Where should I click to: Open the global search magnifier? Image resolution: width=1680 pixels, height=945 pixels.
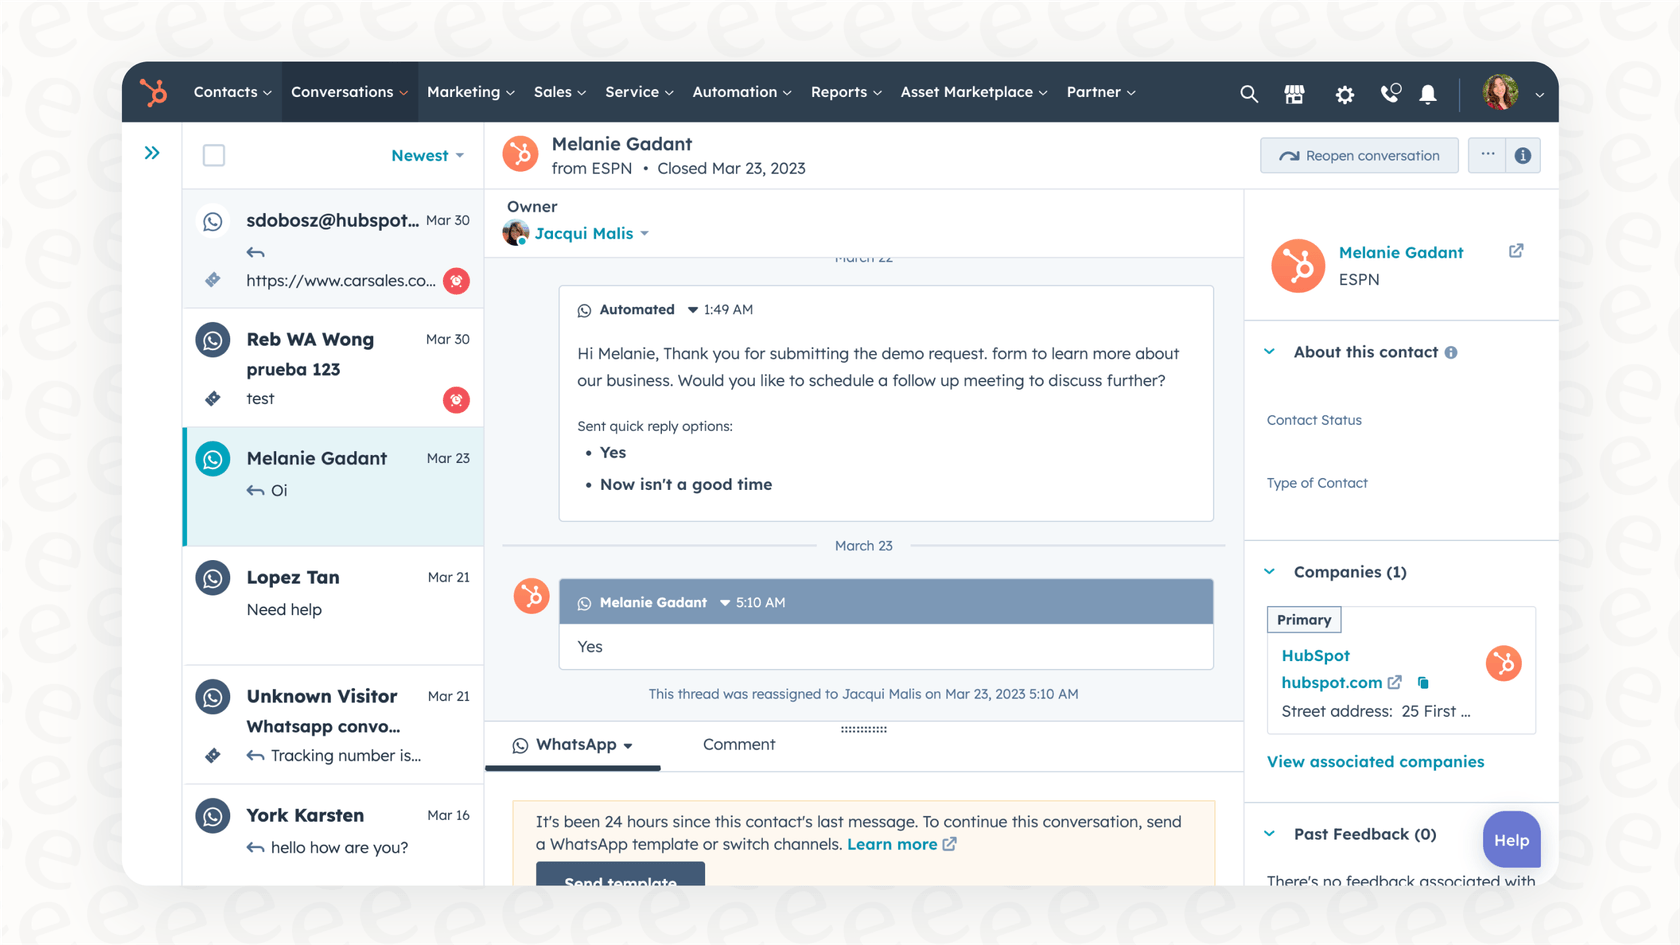coord(1248,94)
